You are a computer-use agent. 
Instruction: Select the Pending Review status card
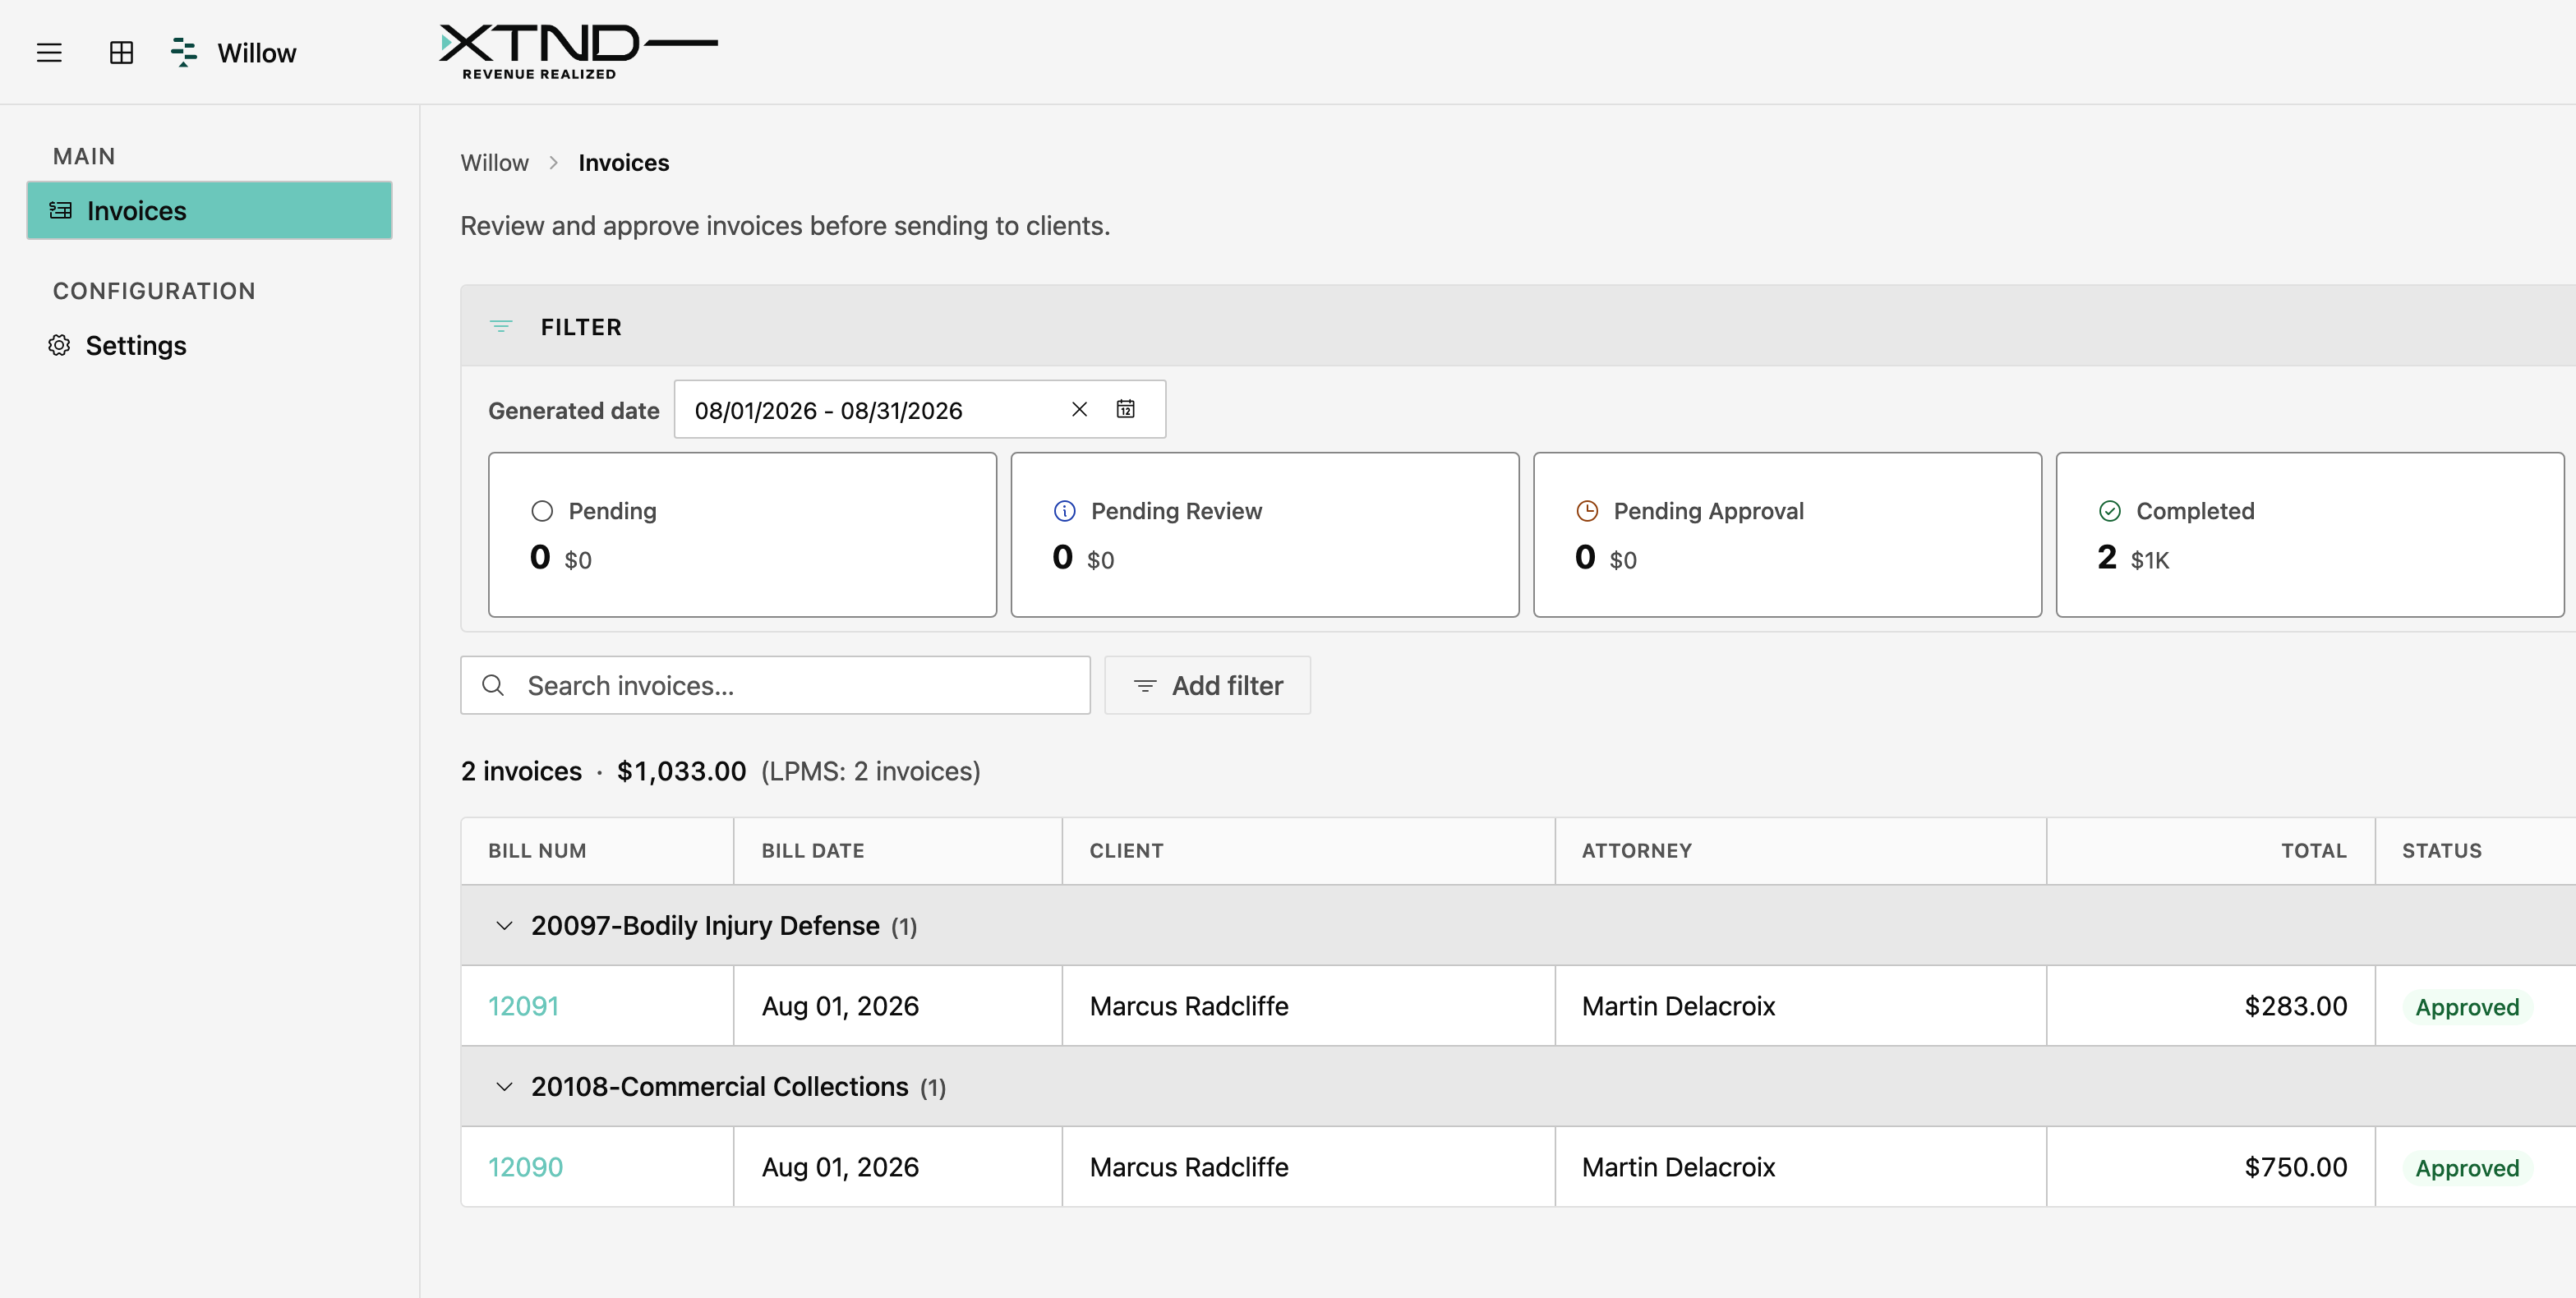[x=1265, y=534]
